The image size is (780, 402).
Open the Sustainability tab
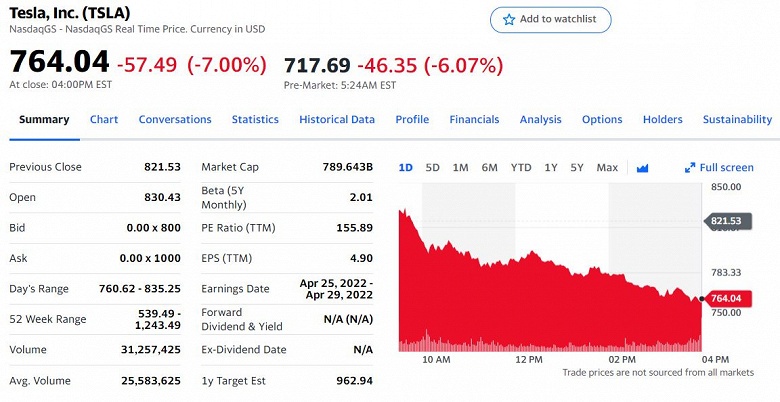737,120
